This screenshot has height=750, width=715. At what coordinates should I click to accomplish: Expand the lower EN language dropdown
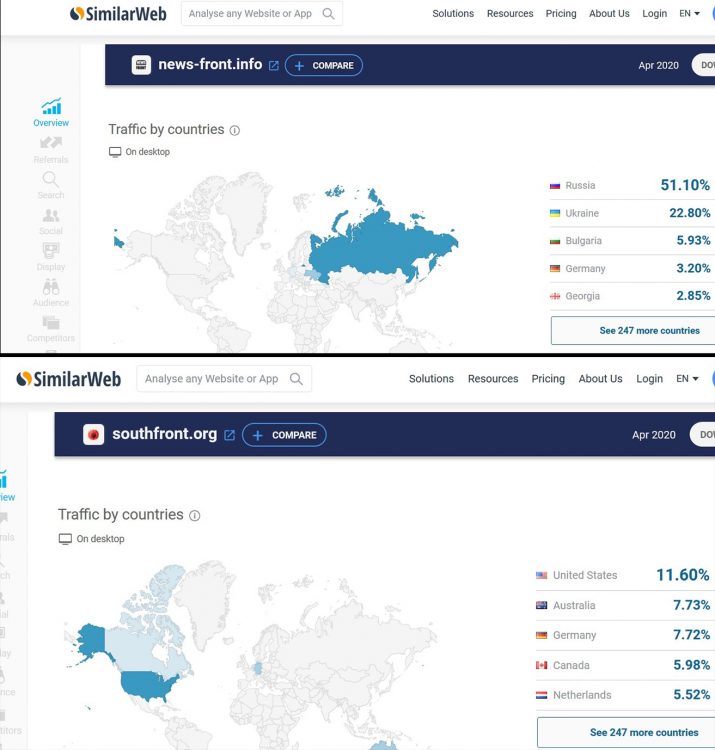(687, 379)
